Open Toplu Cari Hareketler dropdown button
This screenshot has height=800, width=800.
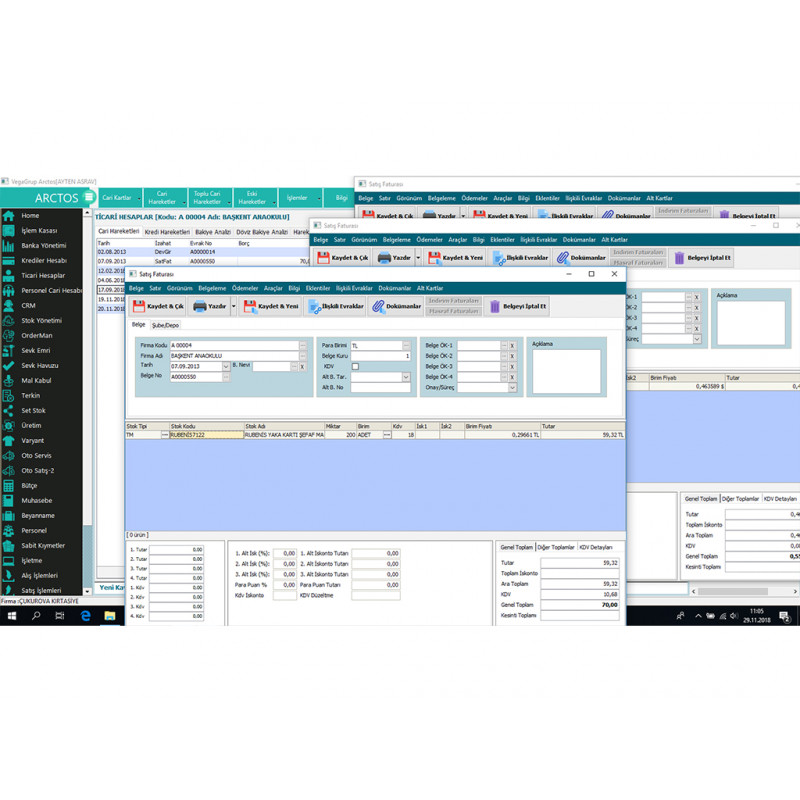(x=210, y=197)
